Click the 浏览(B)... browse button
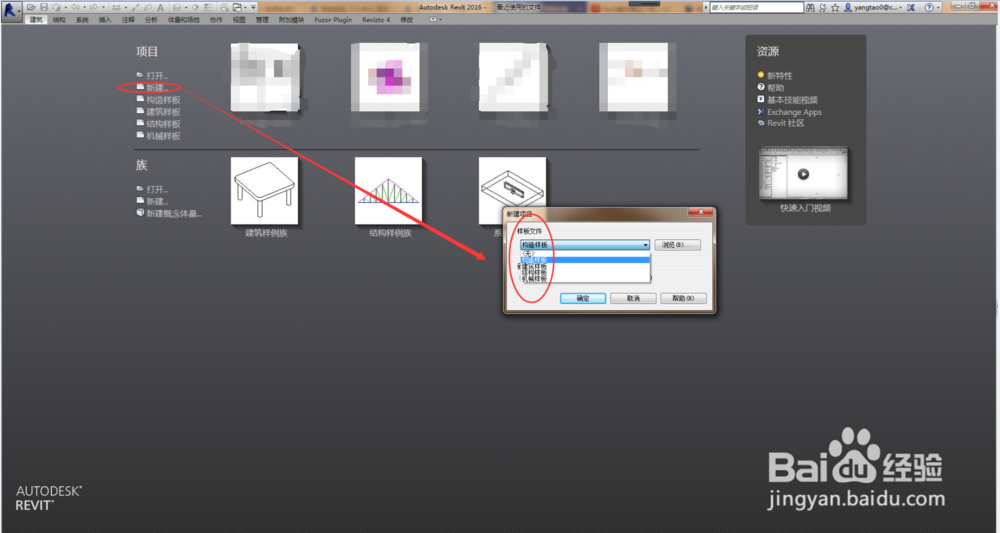The width and height of the screenshot is (1000, 533). point(678,245)
